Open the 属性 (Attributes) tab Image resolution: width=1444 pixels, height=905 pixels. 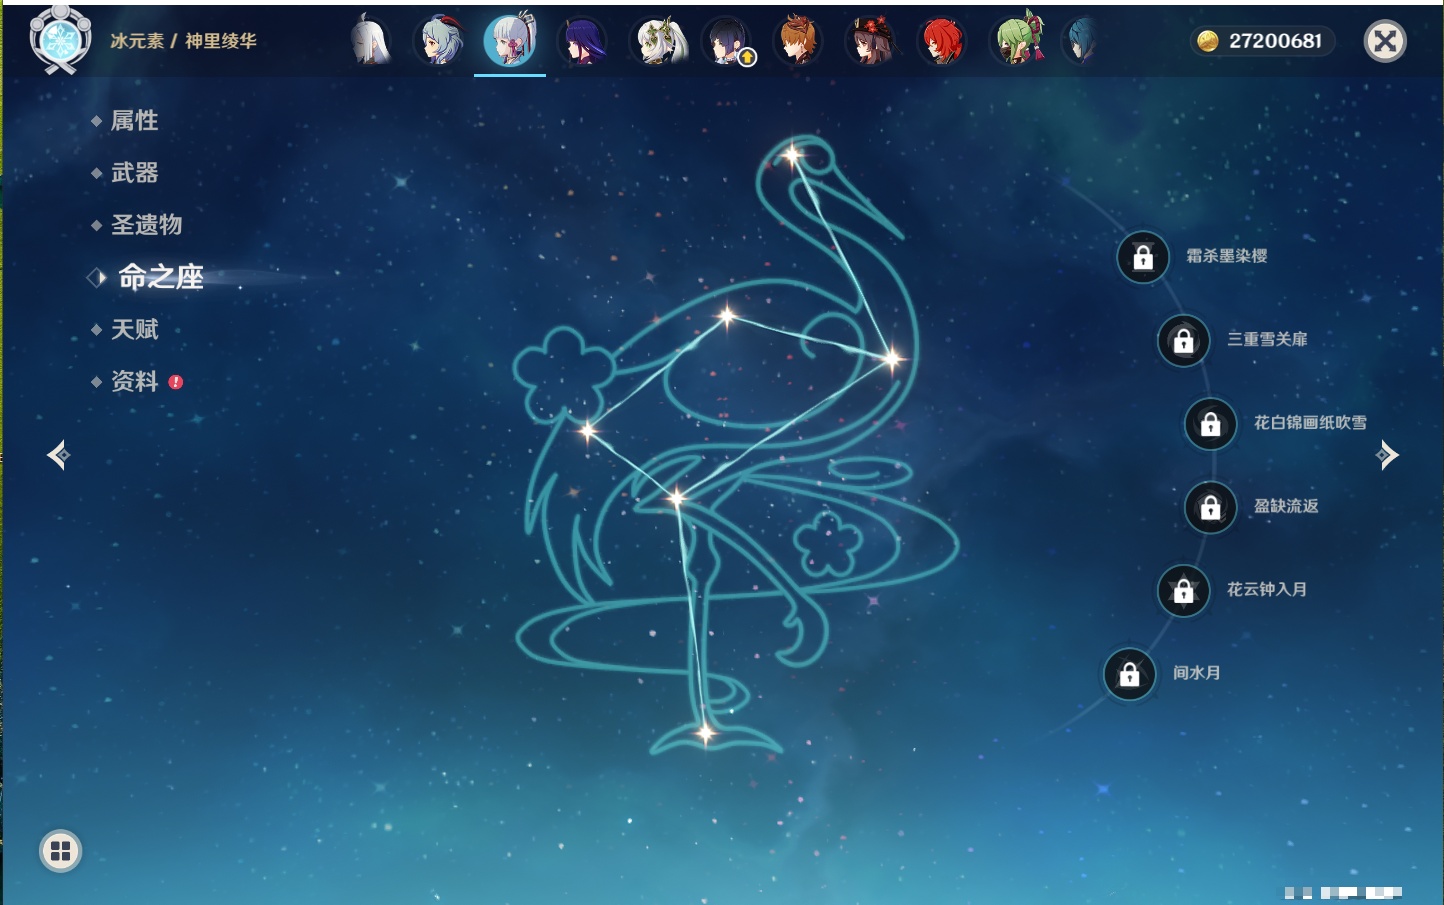(x=134, y=121)
